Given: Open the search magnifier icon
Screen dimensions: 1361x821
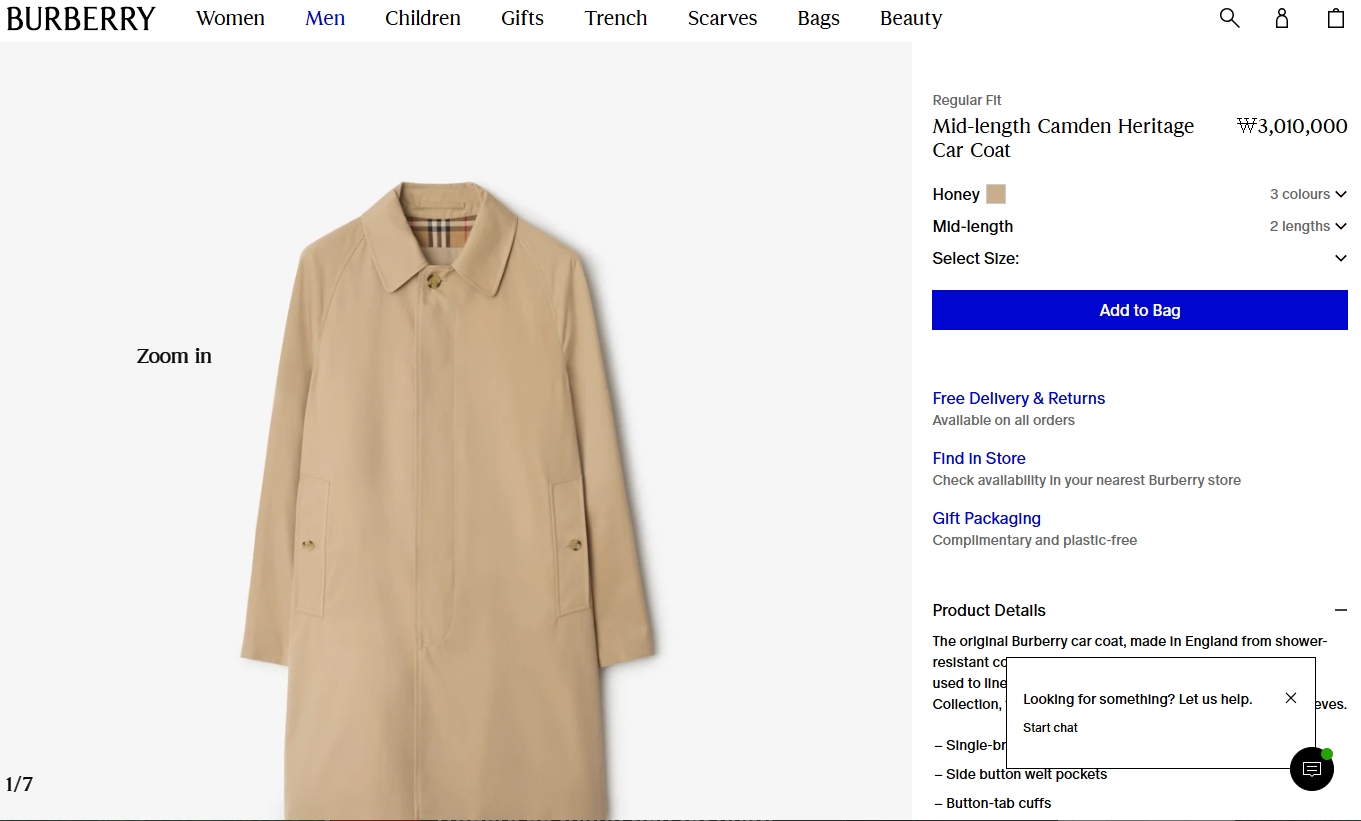Looking at the screenshot, I should [1229, 18].
